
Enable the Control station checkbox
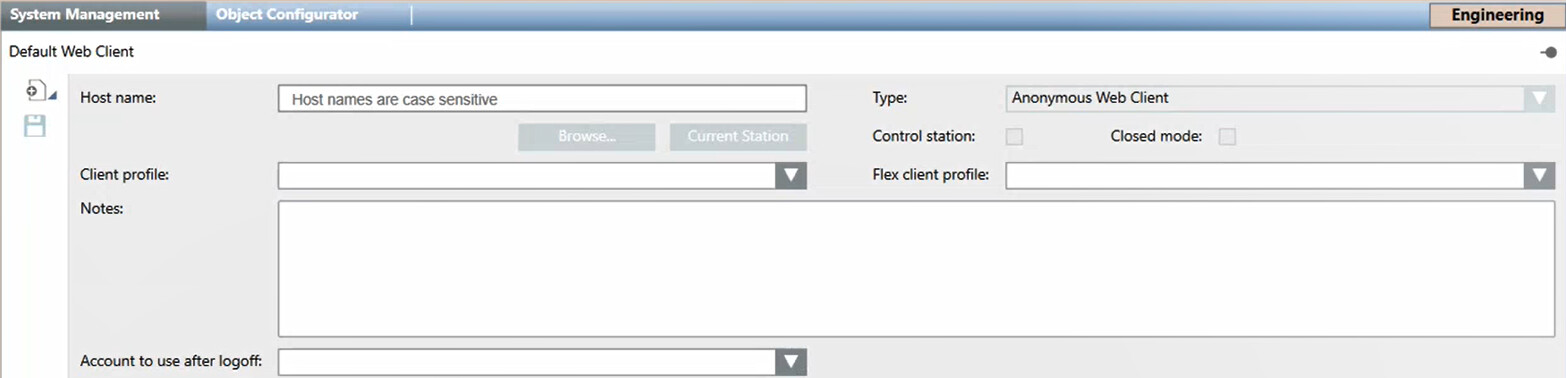[1014, 137]
